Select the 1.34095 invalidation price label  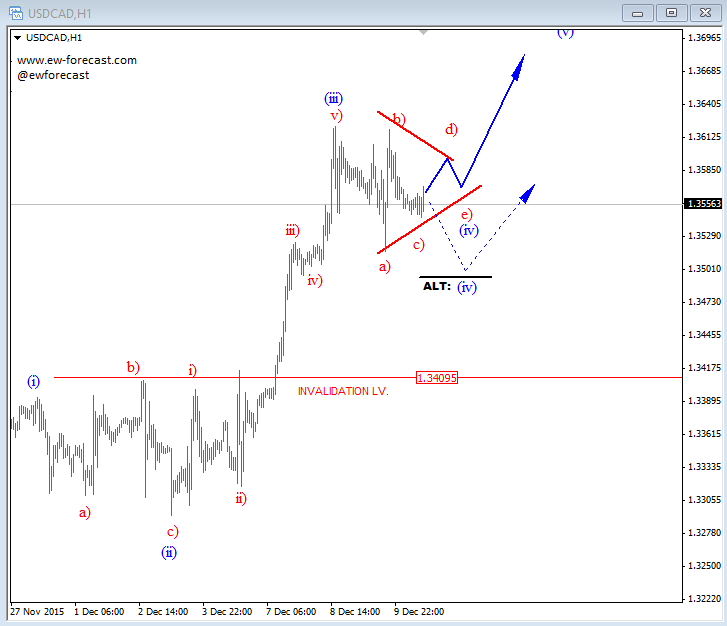[437, 378]
